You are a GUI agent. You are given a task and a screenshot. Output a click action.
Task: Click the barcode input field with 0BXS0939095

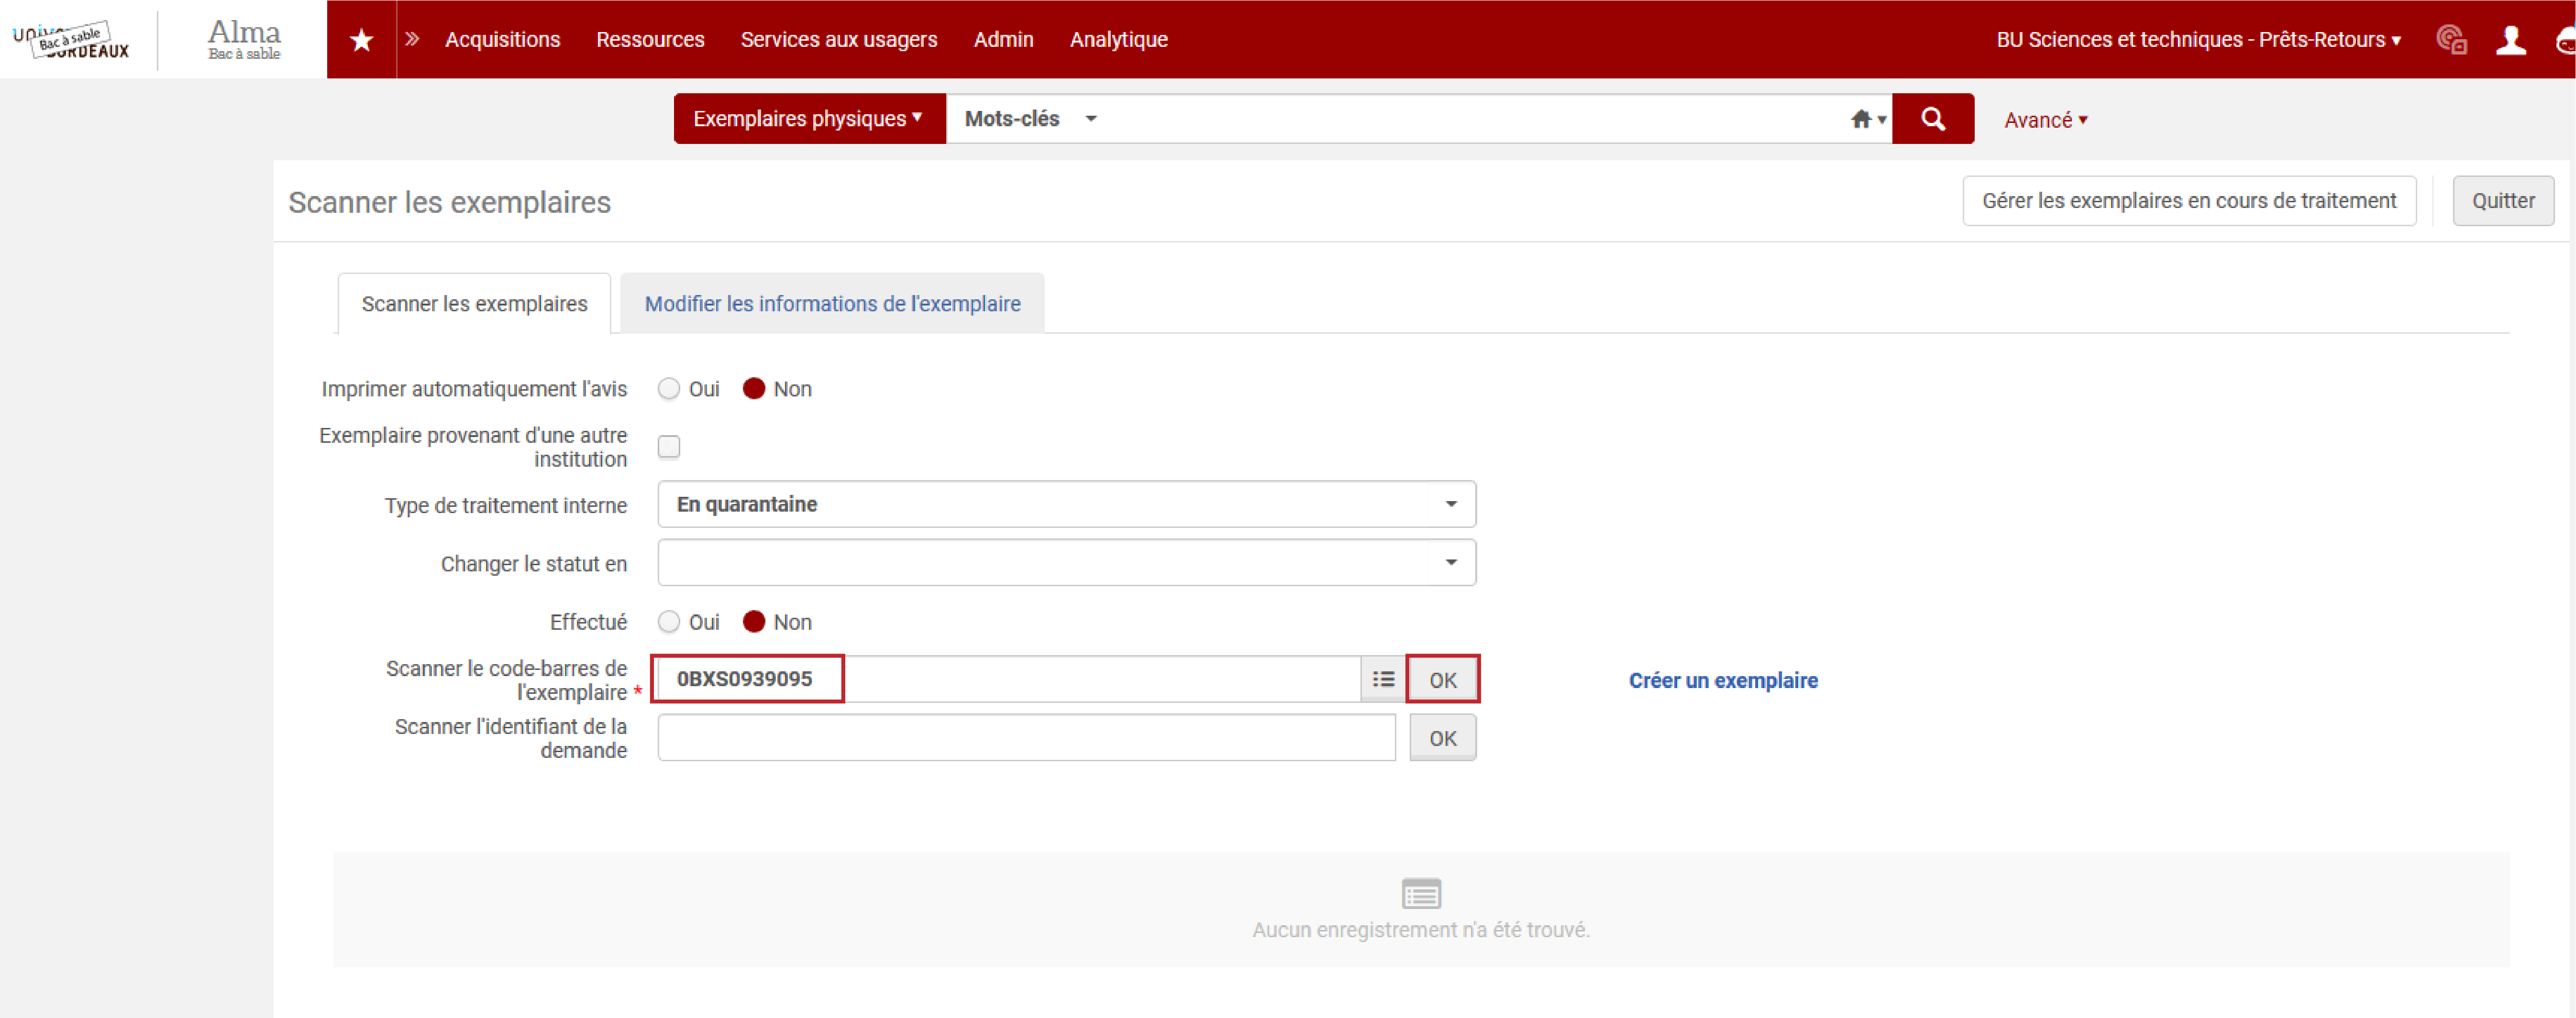[1008, 679]
